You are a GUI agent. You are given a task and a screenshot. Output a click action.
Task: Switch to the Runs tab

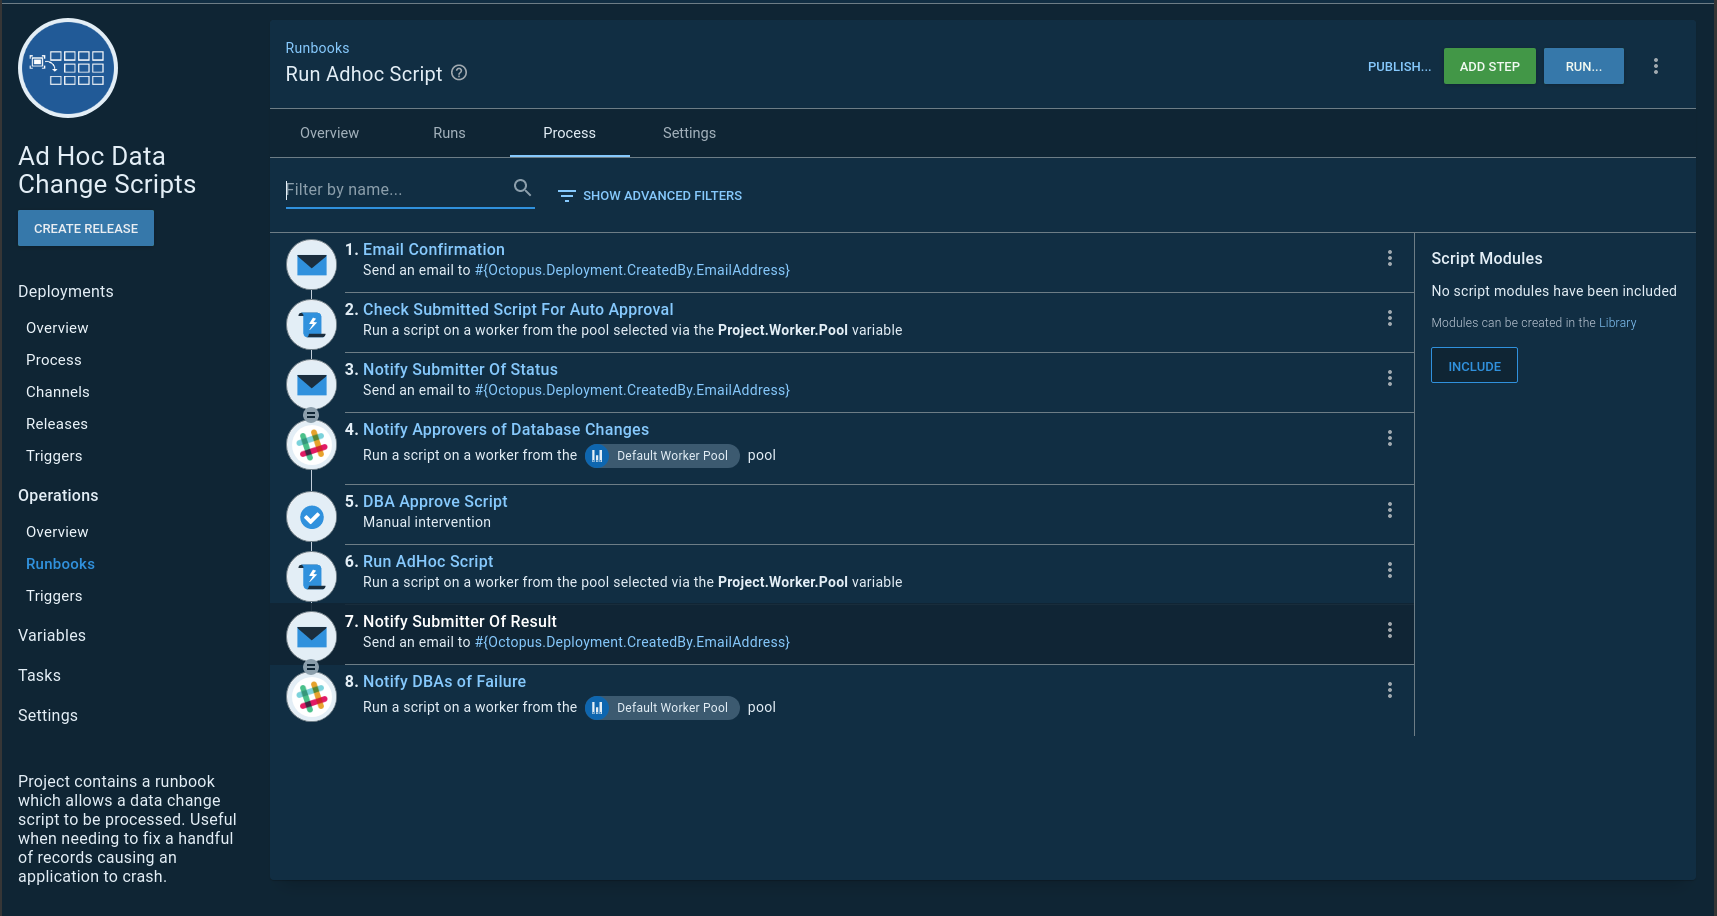[x=448, y=133]
